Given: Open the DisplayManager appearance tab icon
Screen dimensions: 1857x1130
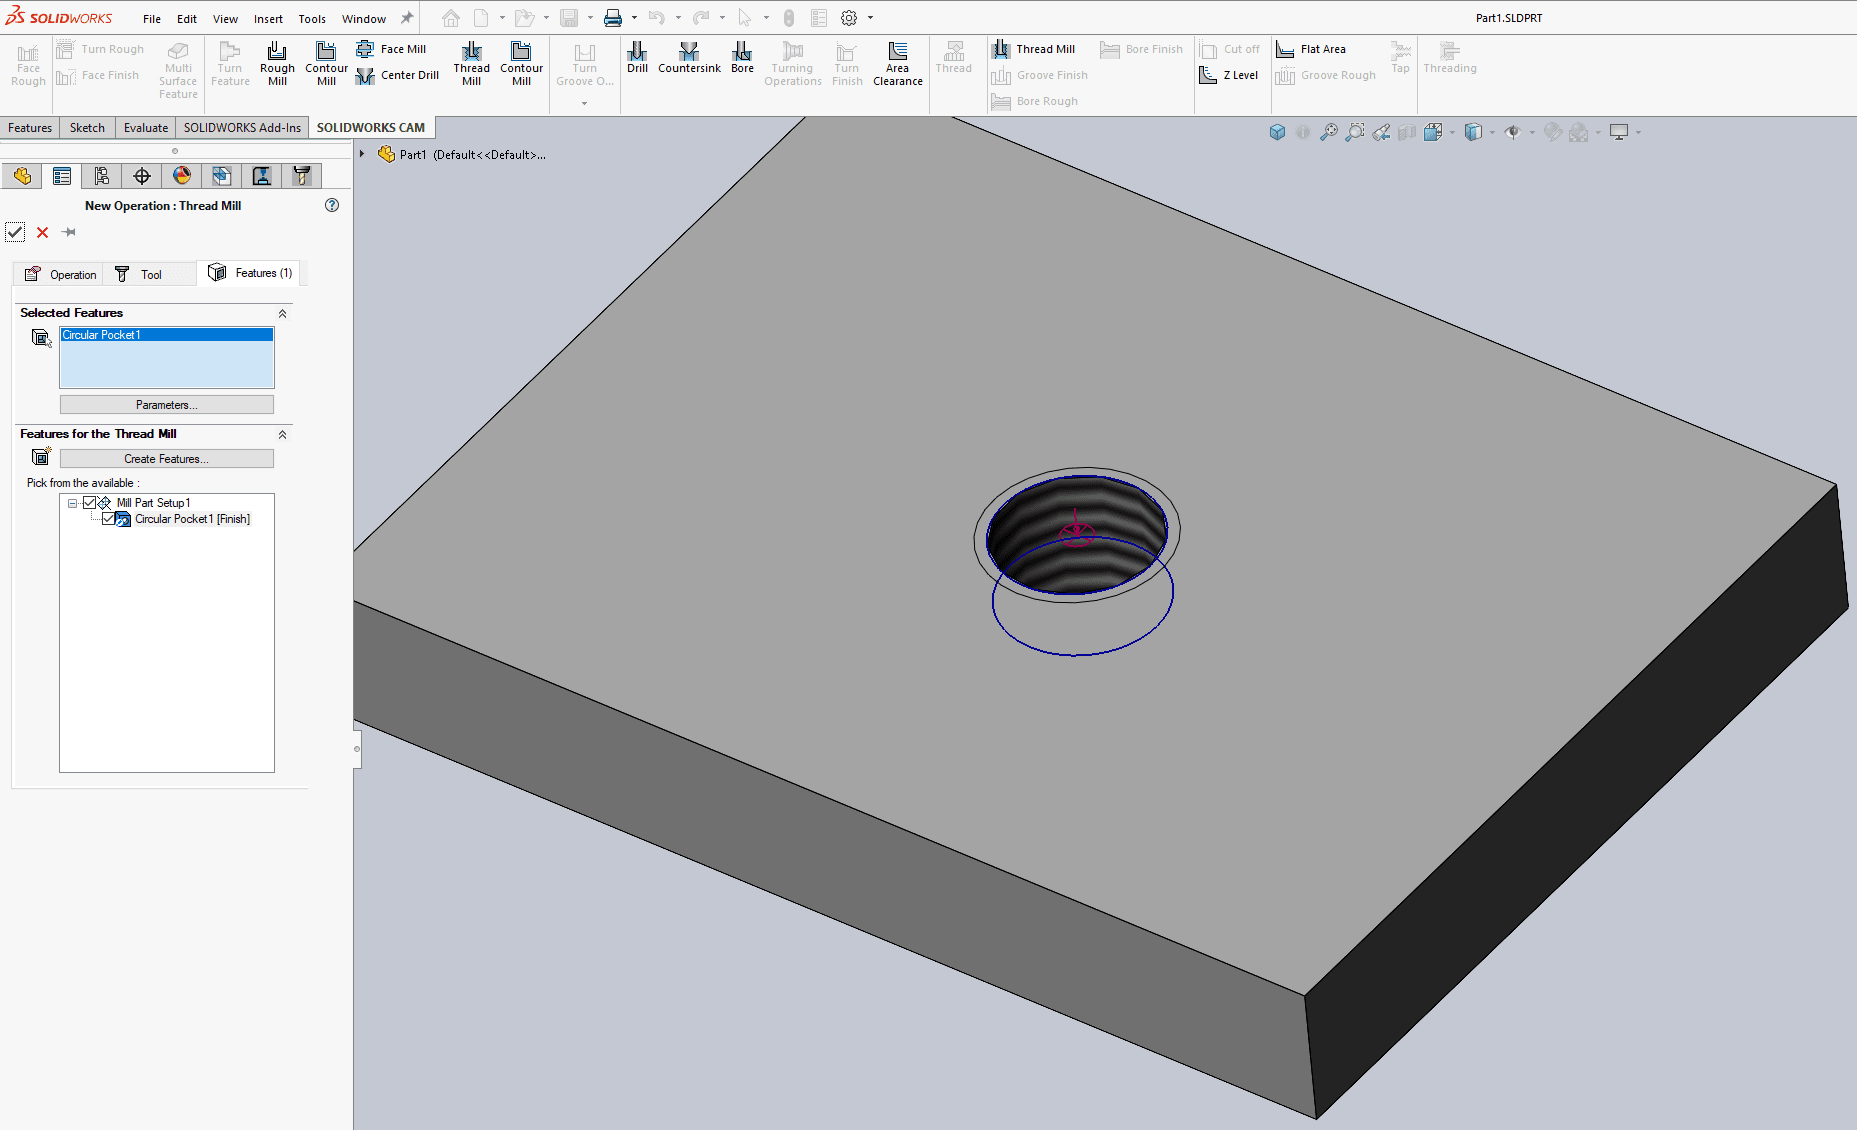Looking at the screenshot, I should click(181, 176).
